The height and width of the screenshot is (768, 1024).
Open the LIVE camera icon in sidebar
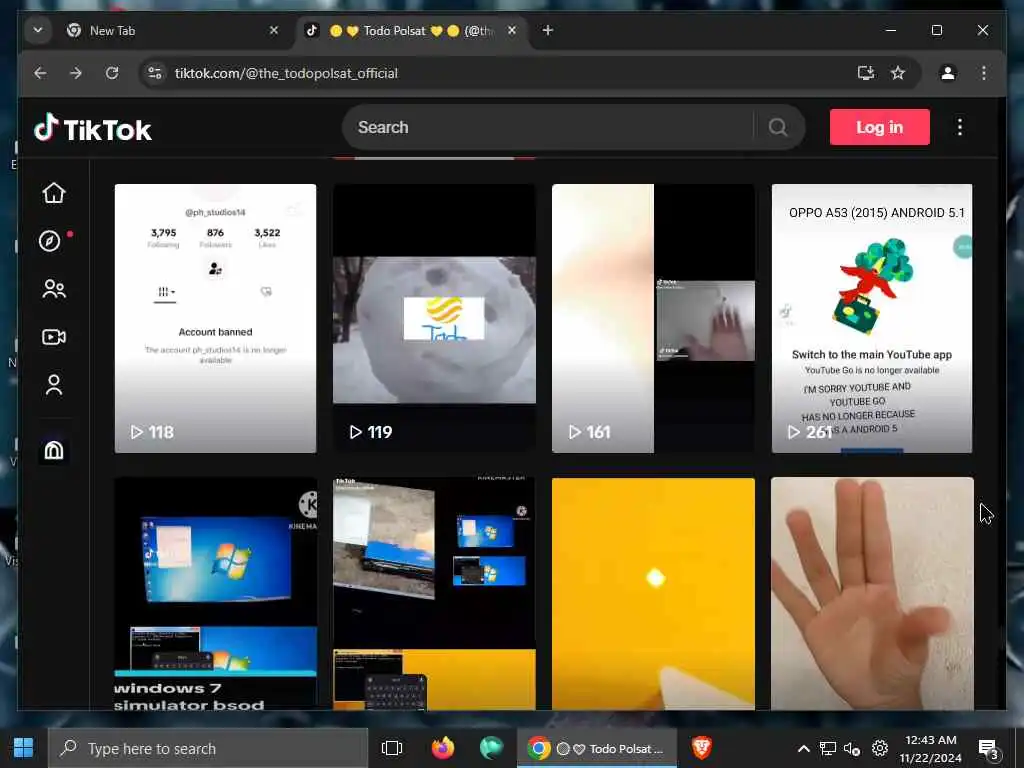coord(54,337)
